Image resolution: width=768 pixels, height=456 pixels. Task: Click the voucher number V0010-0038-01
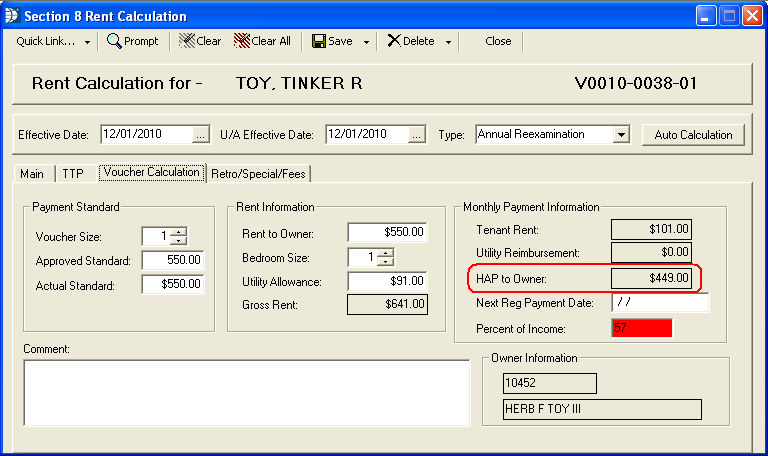tap(636, 83)
